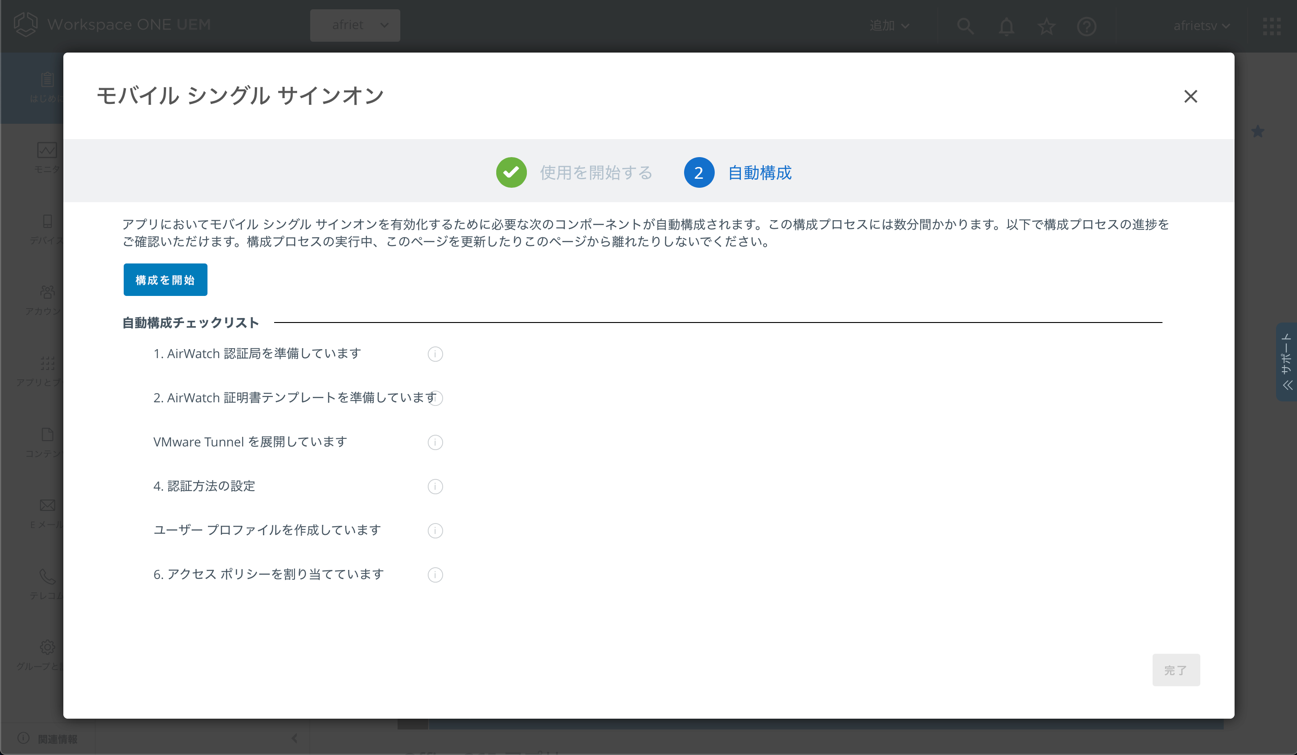Click the search magnifier icon

965,26
